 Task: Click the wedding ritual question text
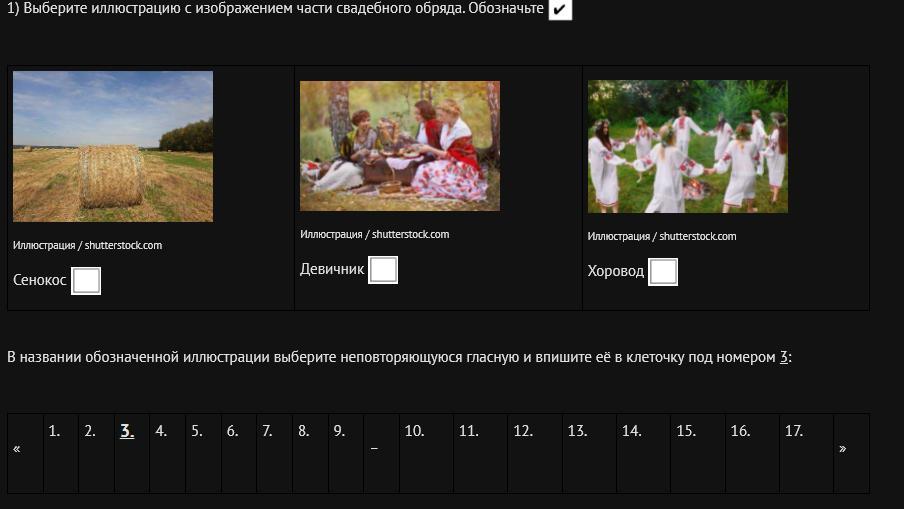coord(276,9)
